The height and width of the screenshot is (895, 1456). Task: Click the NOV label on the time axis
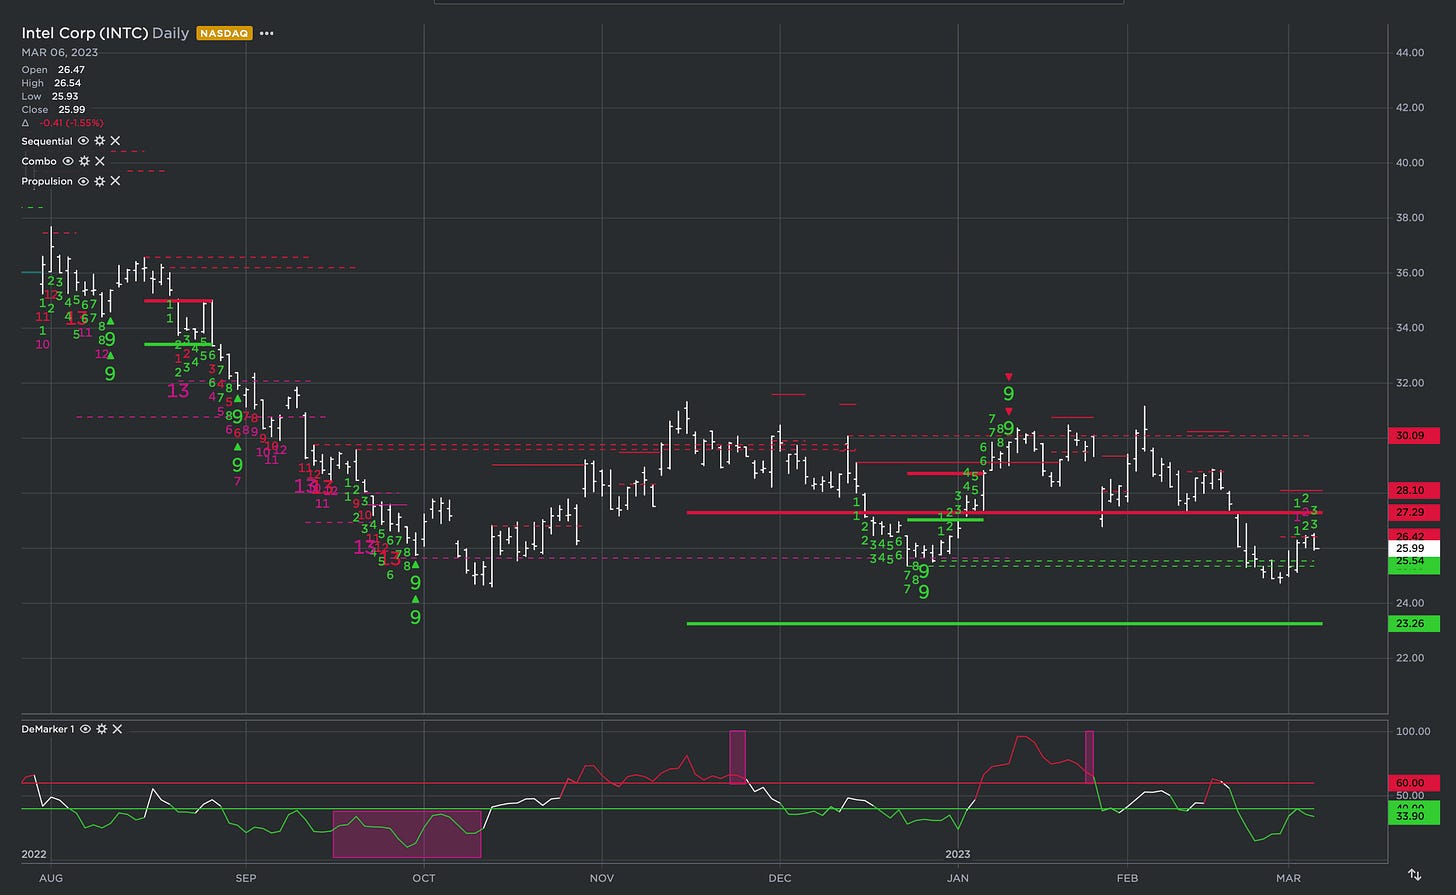click(602, 878)
